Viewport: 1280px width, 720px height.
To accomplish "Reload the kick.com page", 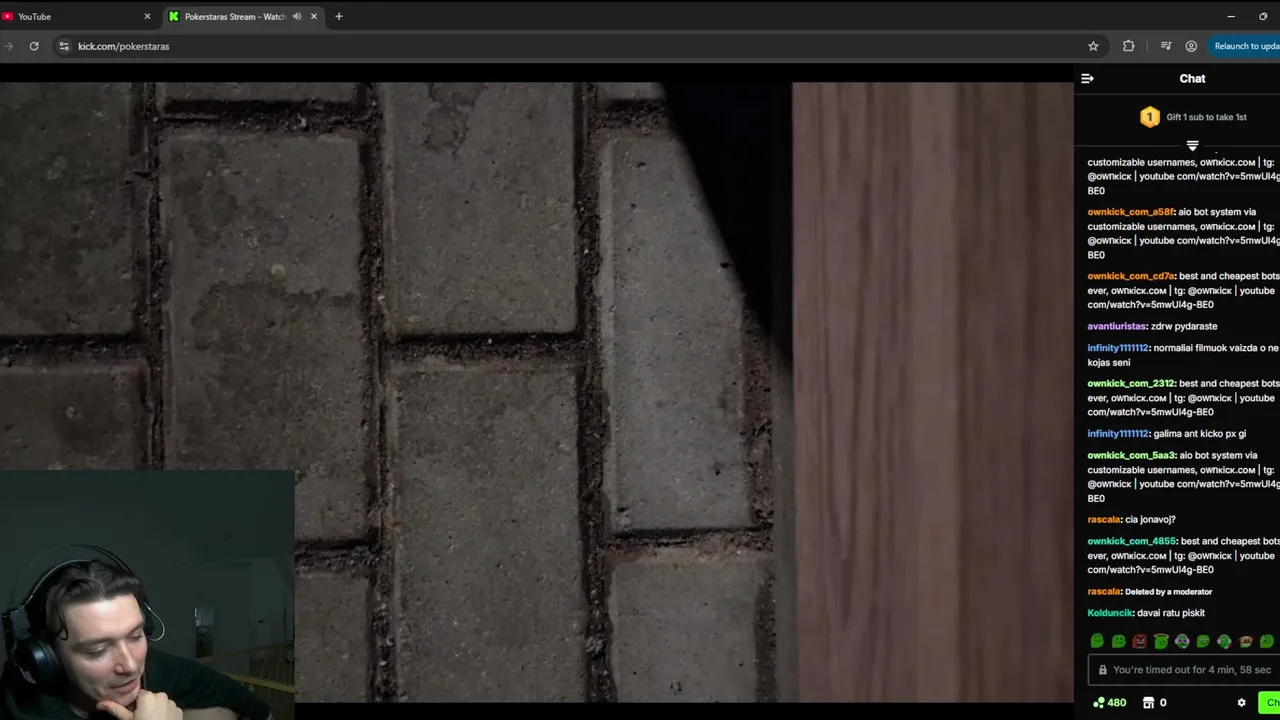I will click(x=34, y=46).
